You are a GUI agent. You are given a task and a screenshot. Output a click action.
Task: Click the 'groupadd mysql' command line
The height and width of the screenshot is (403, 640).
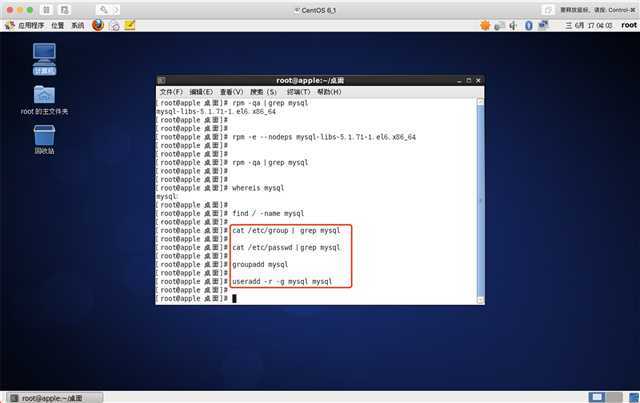pos(260,264)
